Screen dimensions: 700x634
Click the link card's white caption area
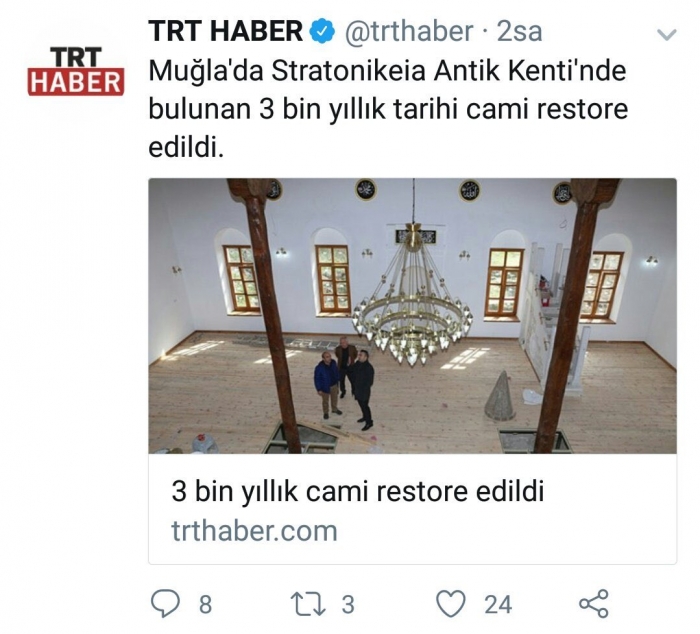412,509
